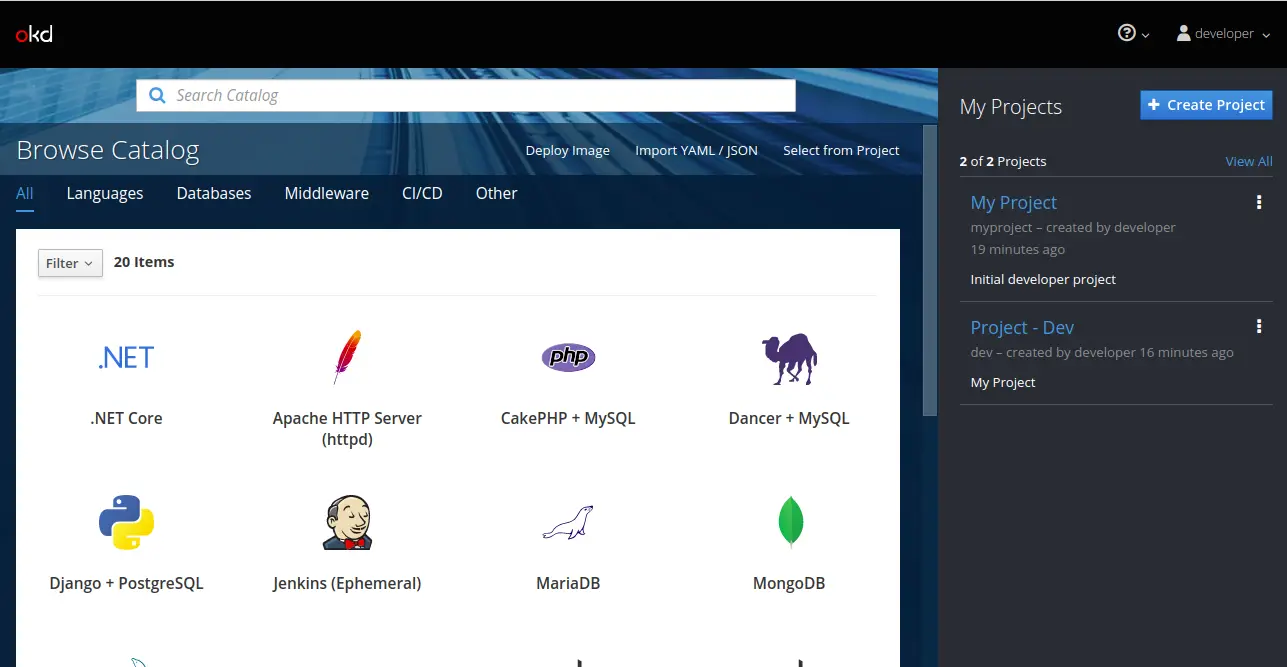
Task: Click the catalog vertical scrollbar
Action: pos(930,270)
